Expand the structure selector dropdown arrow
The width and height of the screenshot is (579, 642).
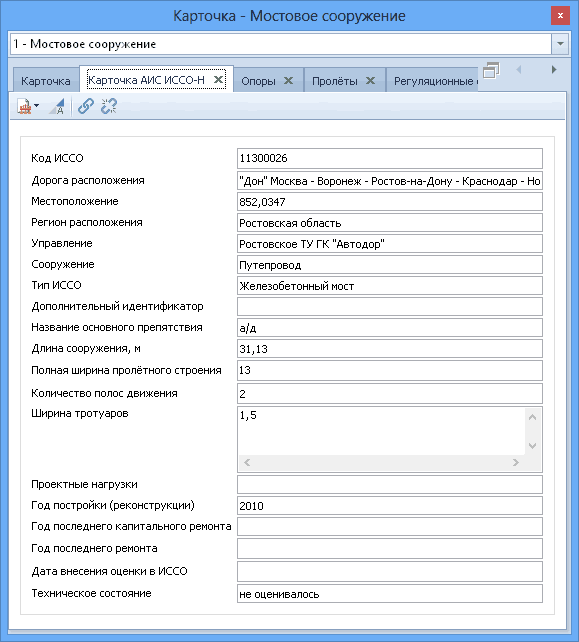(x=560, y=44)
